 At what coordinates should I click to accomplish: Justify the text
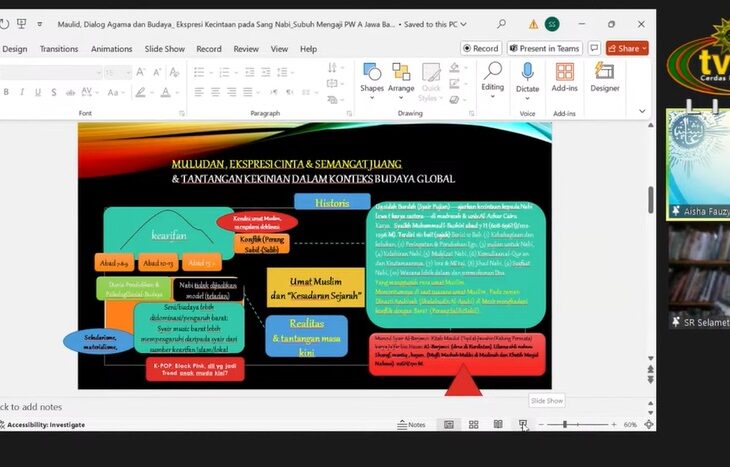pyautogui.click(x=248, y=92)
